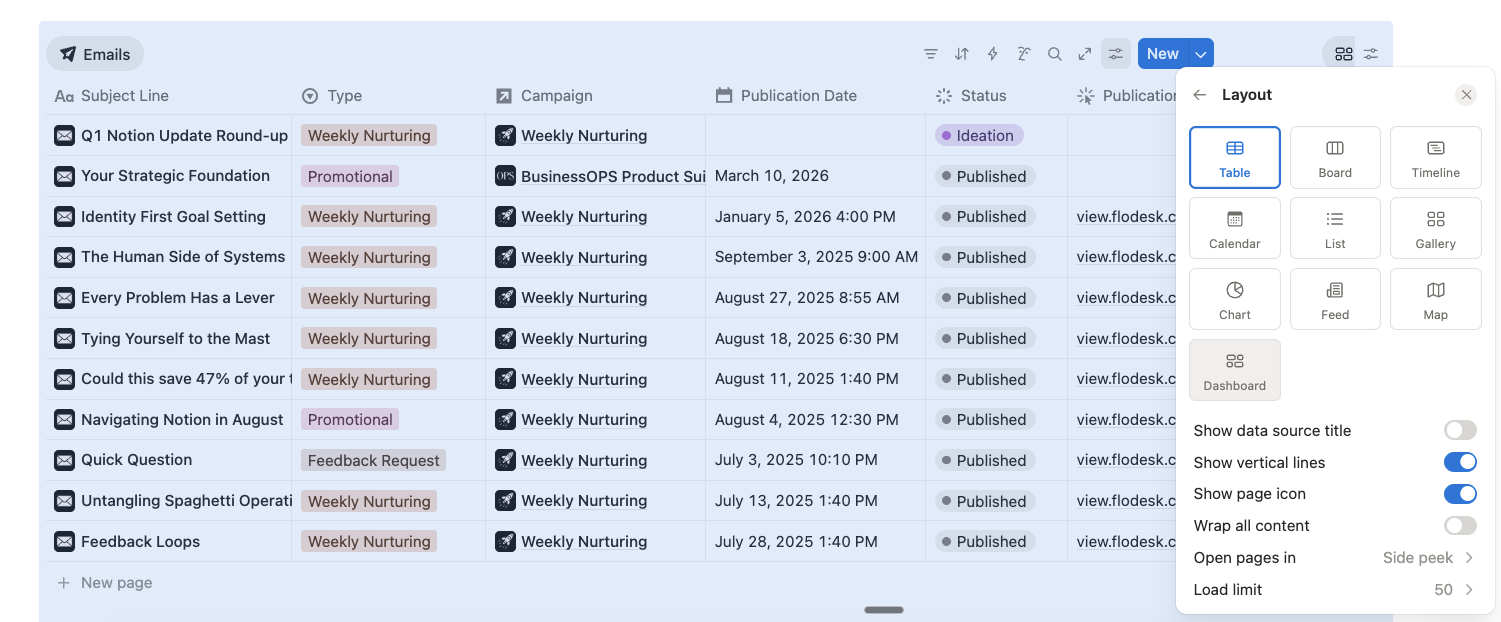The height and width of the screenshot is (622, 1501).
Task: Click the search icon in the database toolbar
Action: (x=1055, y=53)
